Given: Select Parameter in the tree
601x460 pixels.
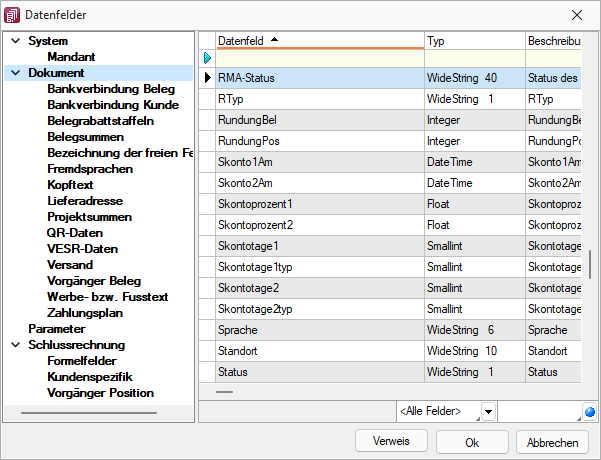Looking at the screenshot, I should 57,329.
